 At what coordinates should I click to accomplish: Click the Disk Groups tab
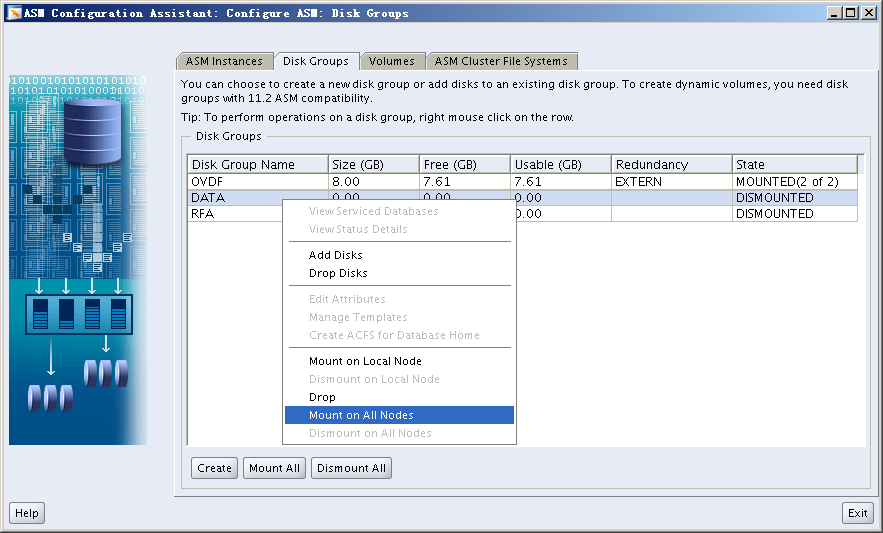click(x=316, y=61)
